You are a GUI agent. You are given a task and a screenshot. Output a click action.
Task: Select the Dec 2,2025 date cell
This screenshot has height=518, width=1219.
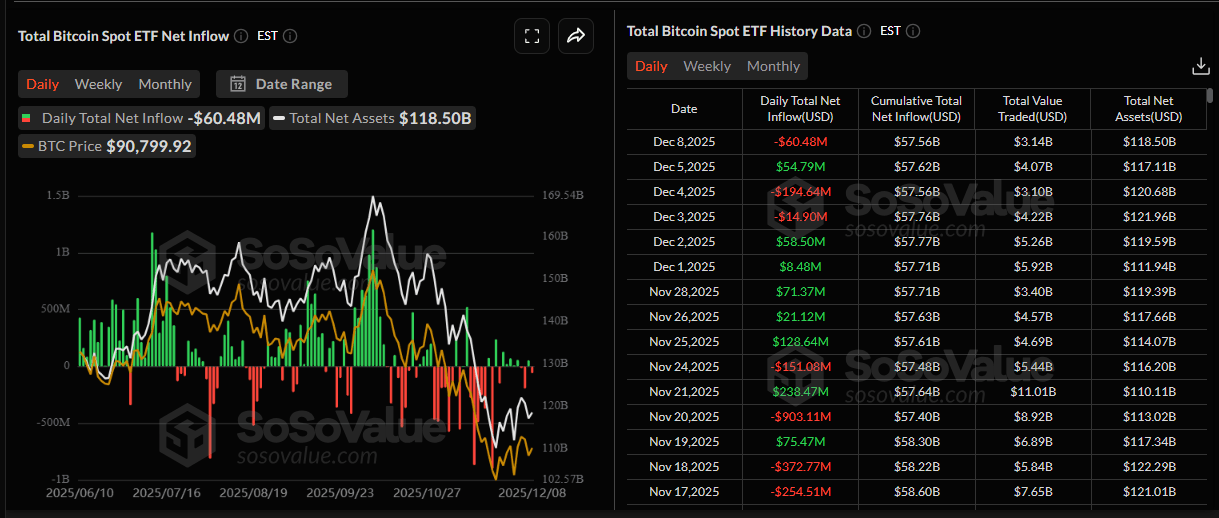tap(684, 242)
